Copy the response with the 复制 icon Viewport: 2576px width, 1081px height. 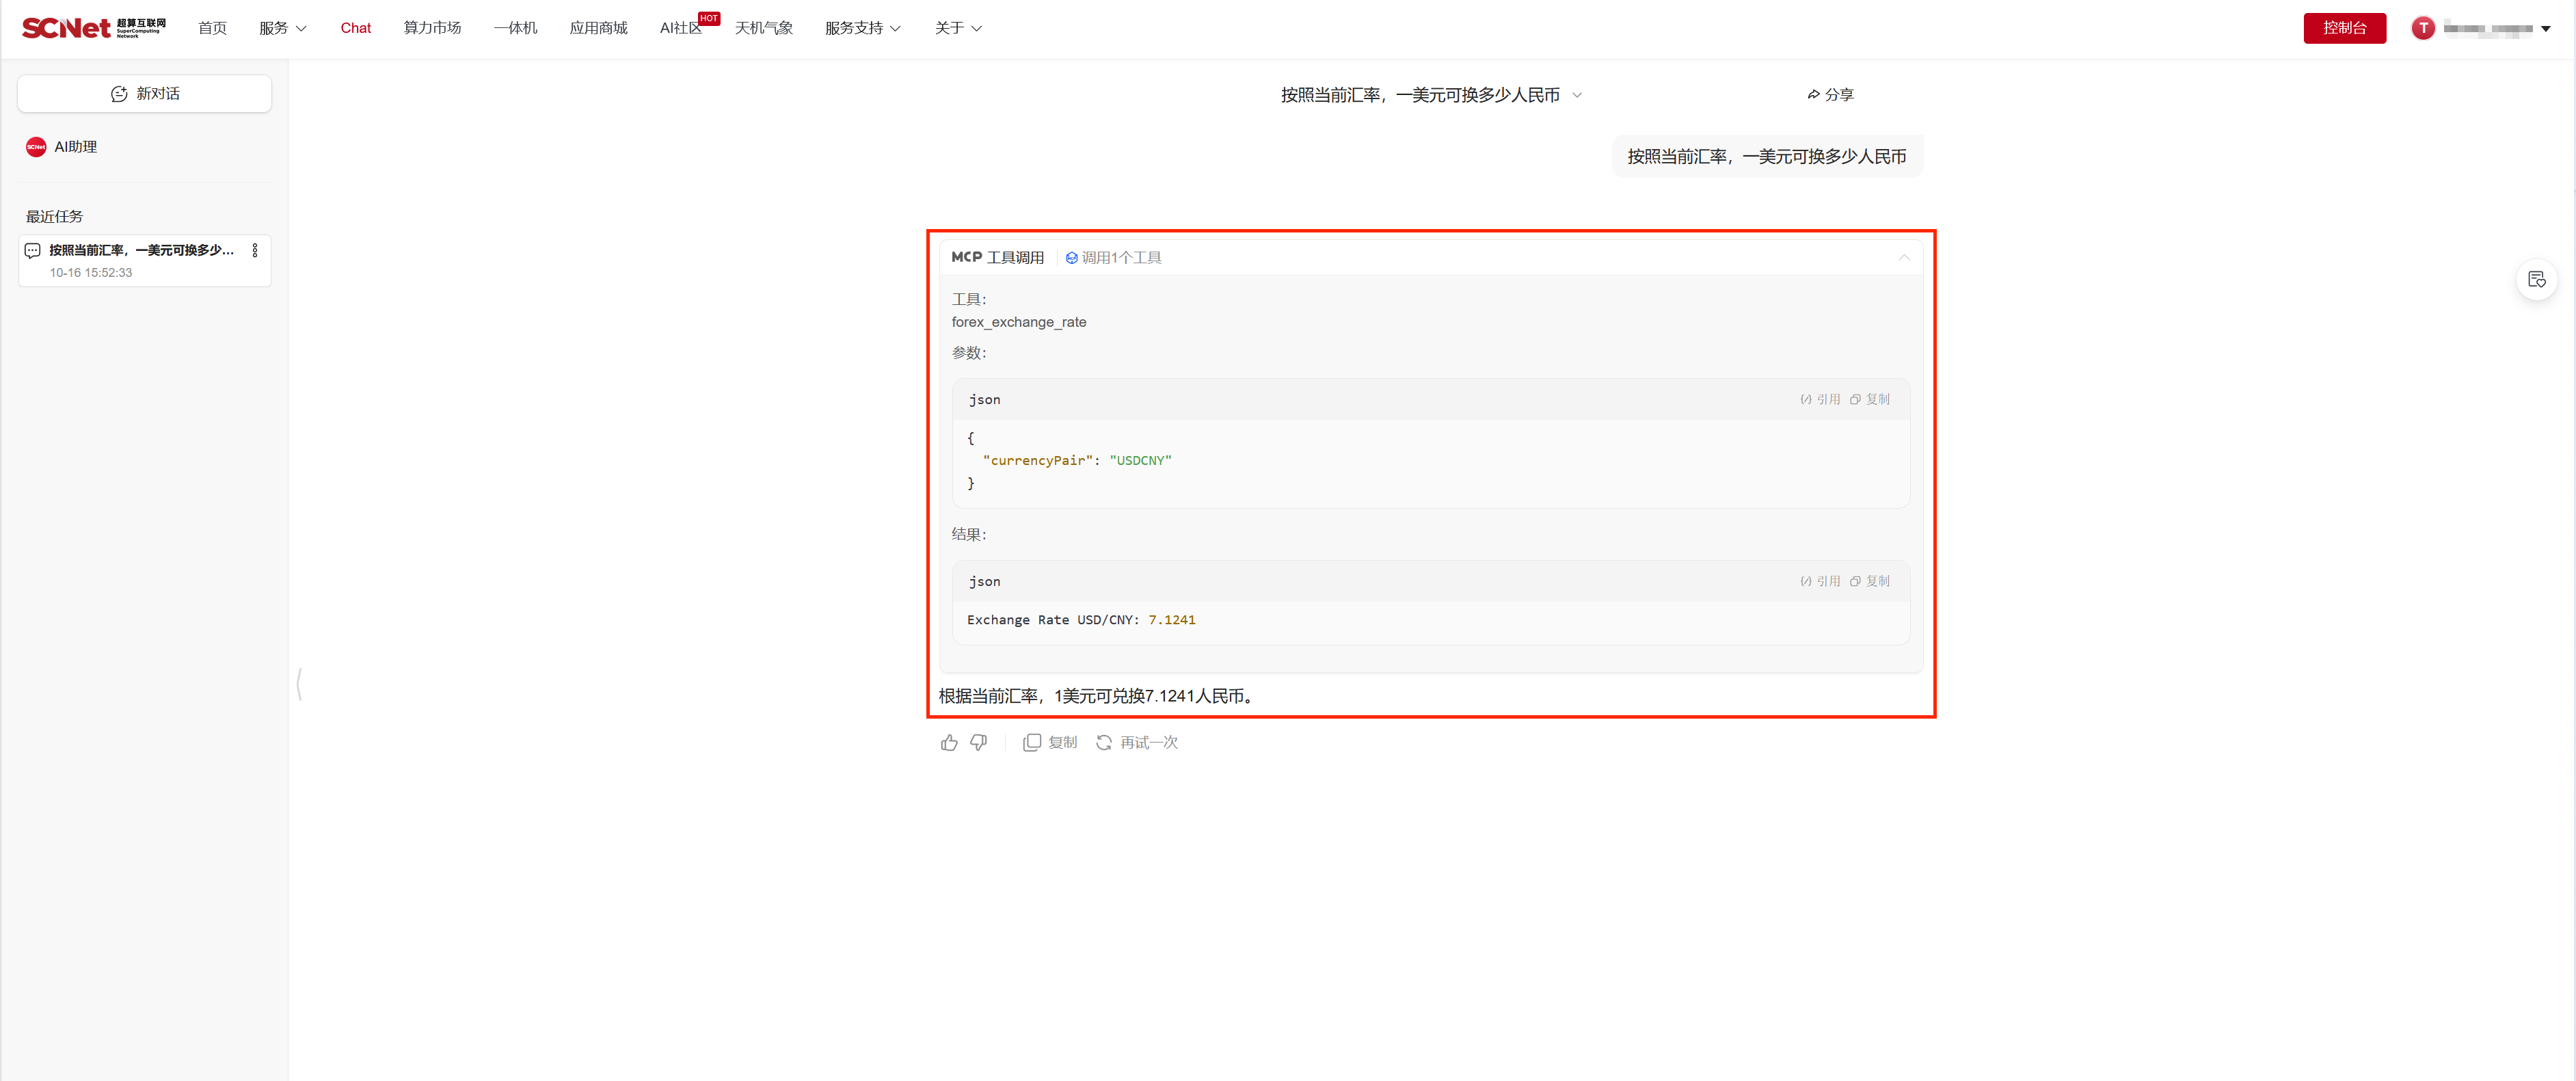tap(1049, 742)
